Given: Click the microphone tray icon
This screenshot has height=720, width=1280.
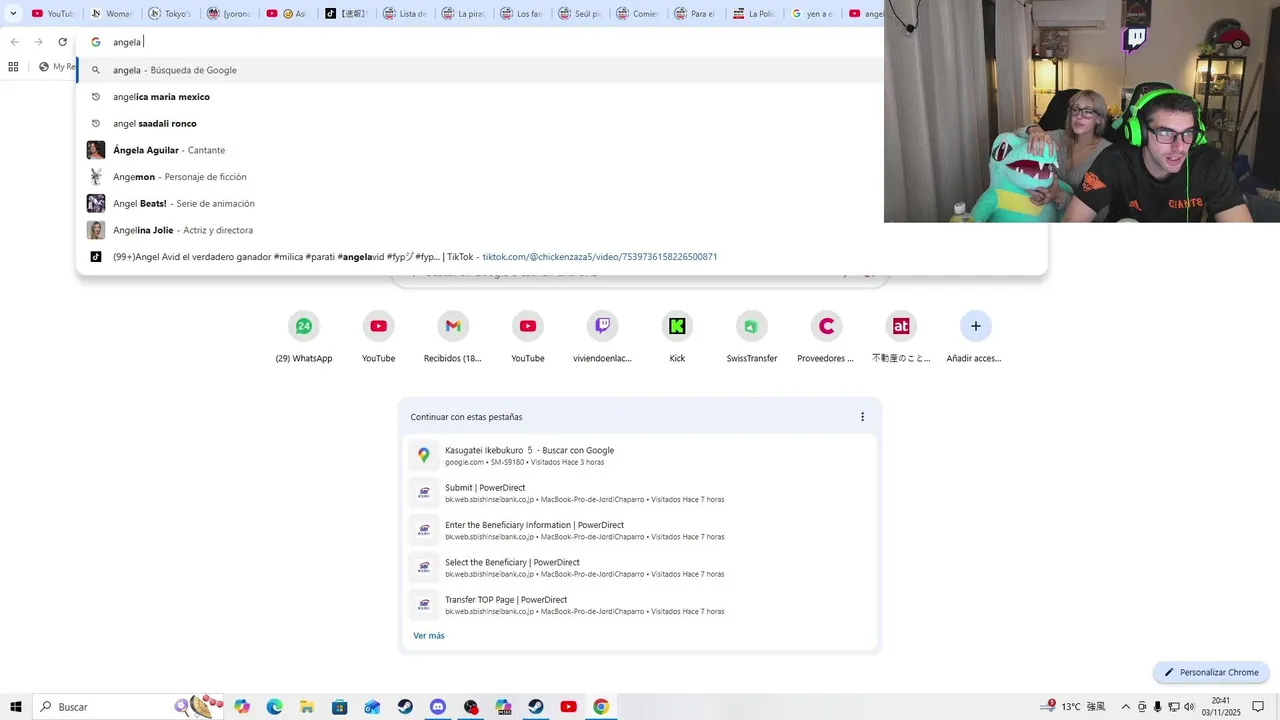Looking at the screenshot, I should pos(1157,707).
